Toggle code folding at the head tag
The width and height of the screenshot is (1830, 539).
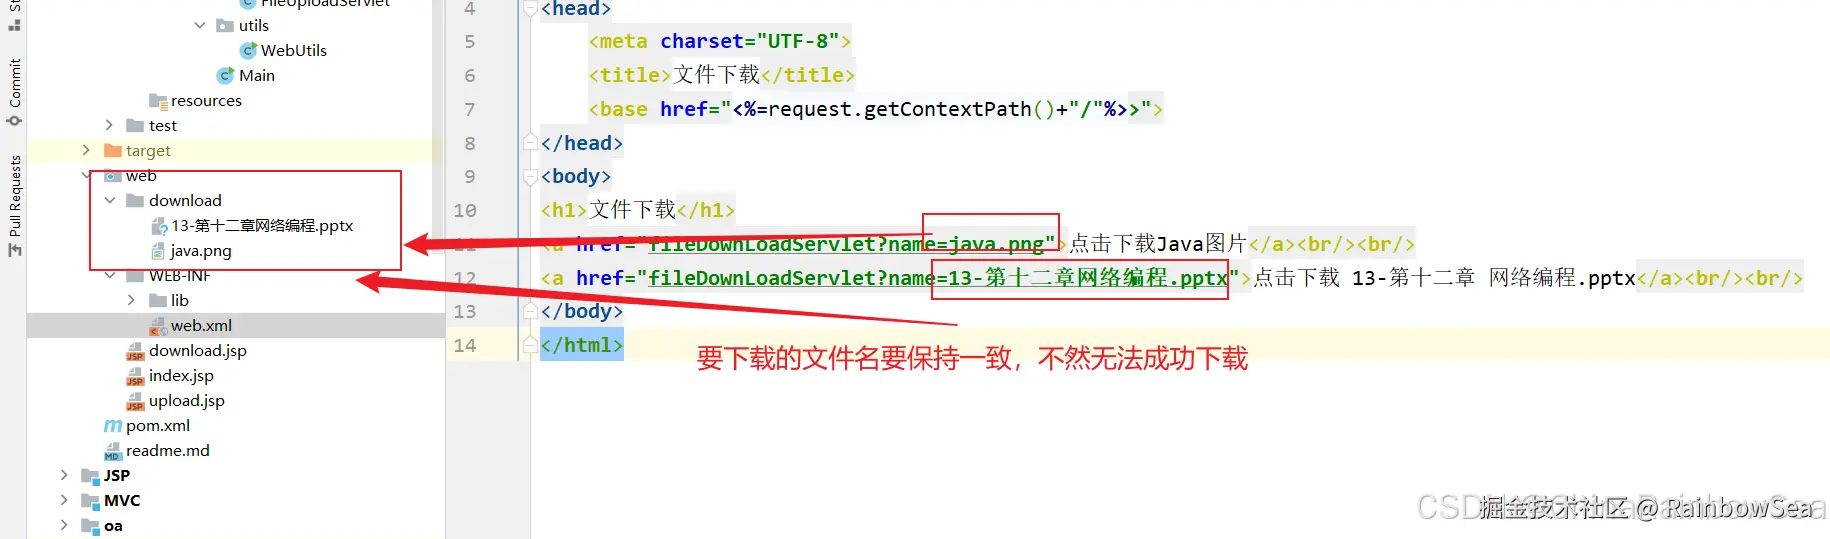530,9
